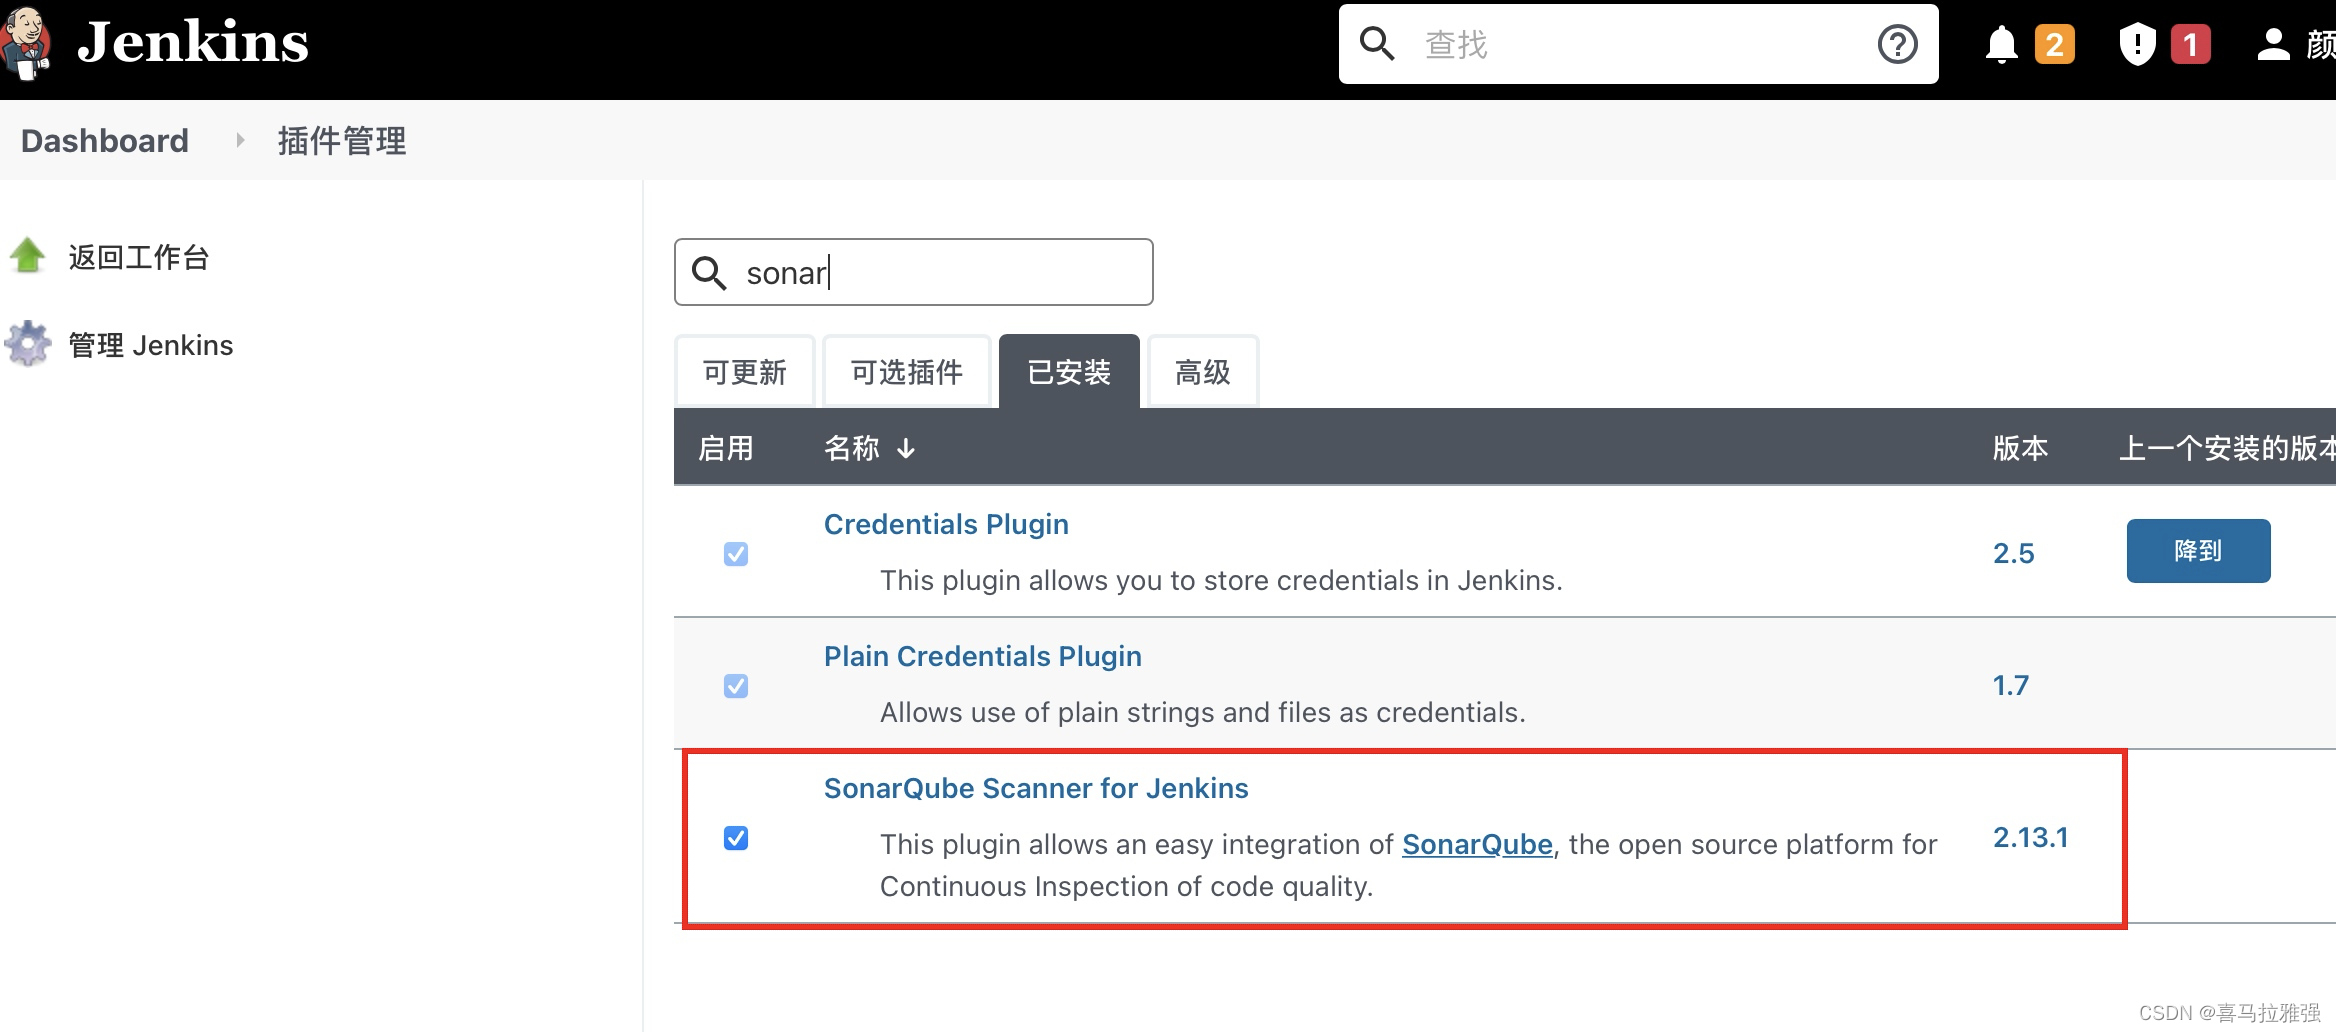
Task: Follow the SonarQube hyperlink in description
Action: click(x=1477, y=845)
